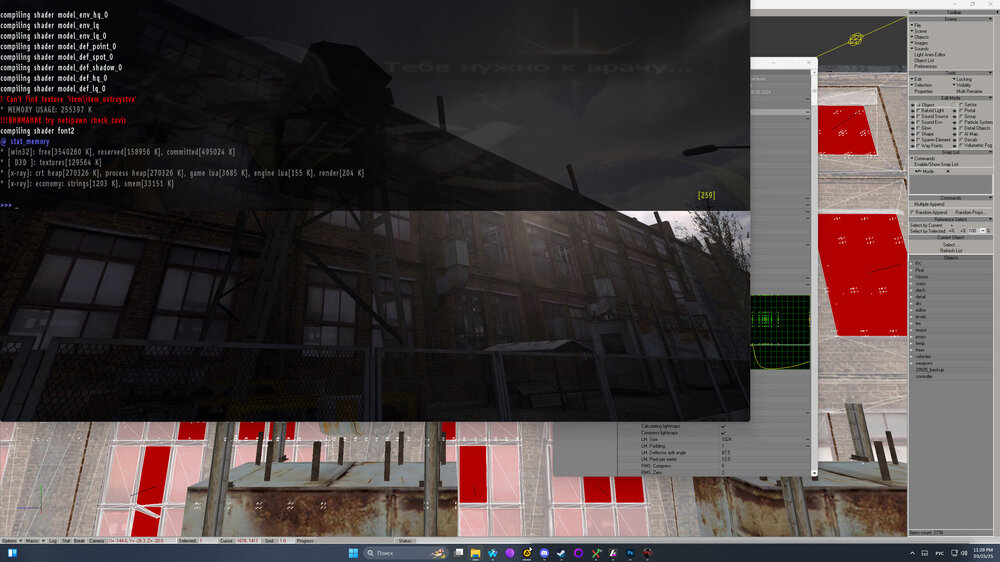This screenshot has width=1000, height=562.
Task: Open the File menu in the Scene panel
Action: tap(917, 26)
